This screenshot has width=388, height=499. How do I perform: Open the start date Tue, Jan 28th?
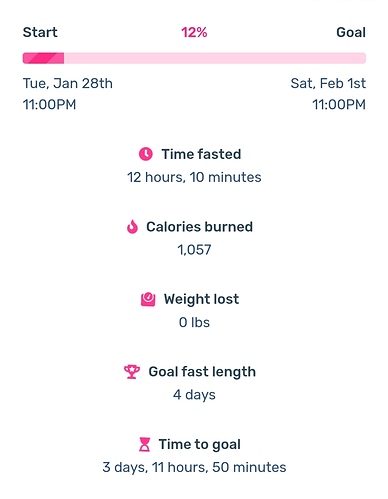point(68,83)
